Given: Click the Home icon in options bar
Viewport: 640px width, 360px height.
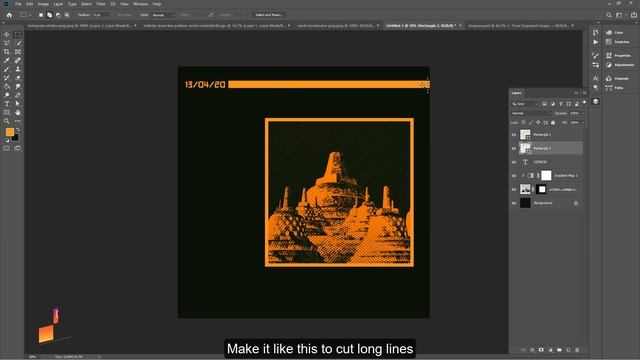Looking at the screenshot, I should 9,15.
